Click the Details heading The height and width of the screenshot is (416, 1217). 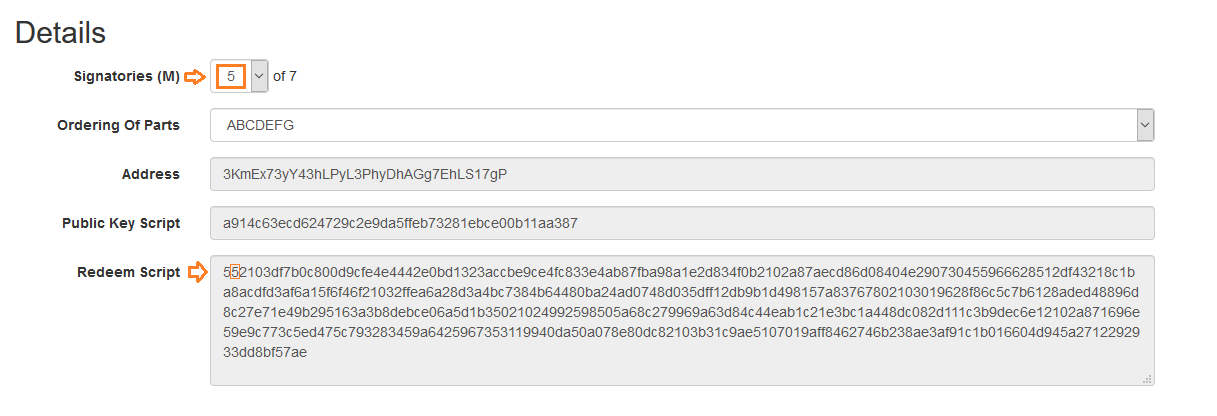coord(60,32)
